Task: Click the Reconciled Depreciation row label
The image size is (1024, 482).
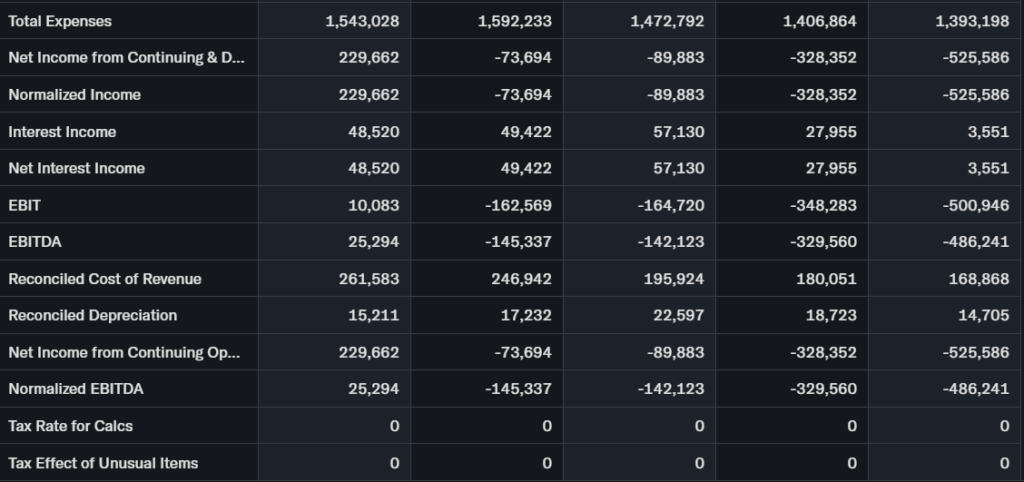Action: tap(92, 315)
